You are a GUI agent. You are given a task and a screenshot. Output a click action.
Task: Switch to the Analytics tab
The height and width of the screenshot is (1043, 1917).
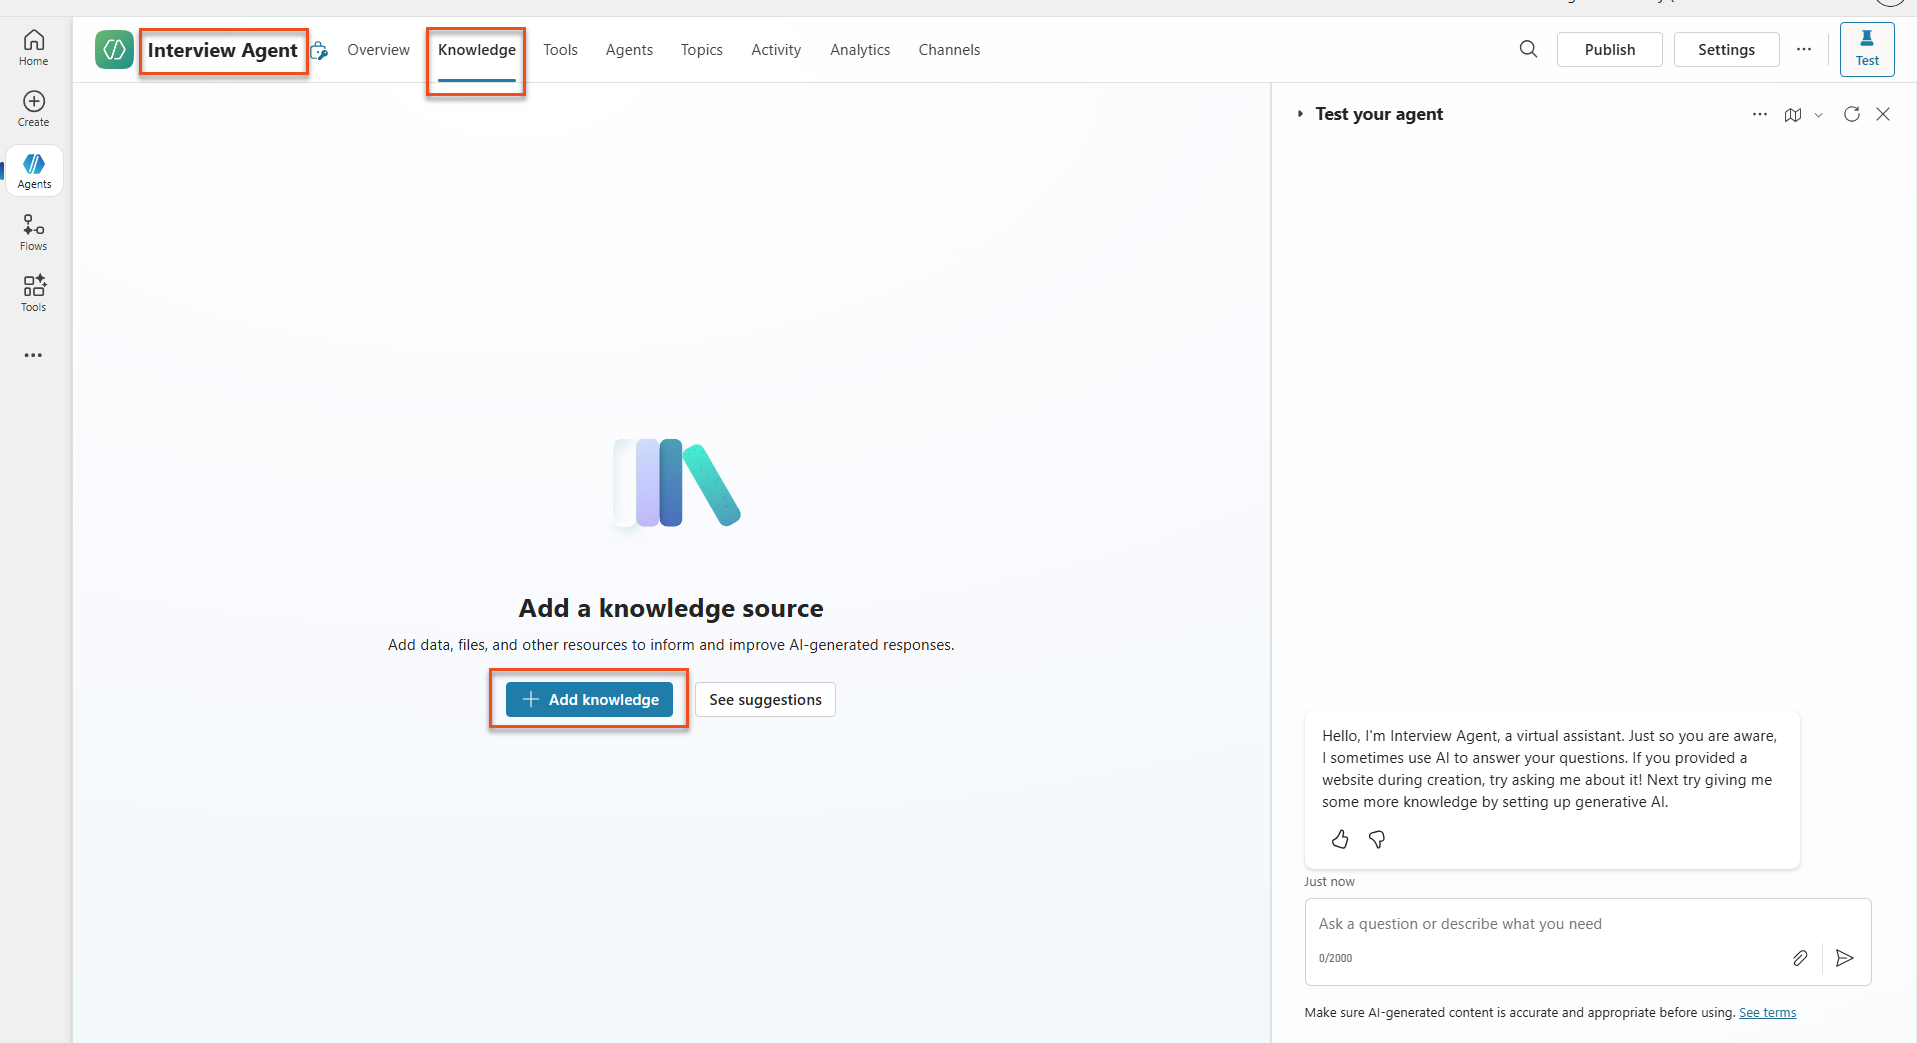point(859,50)
